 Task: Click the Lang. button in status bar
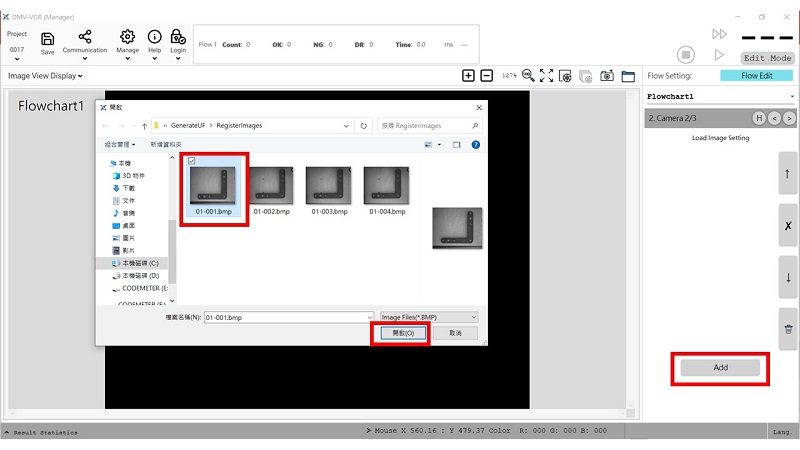pos(782,432)
